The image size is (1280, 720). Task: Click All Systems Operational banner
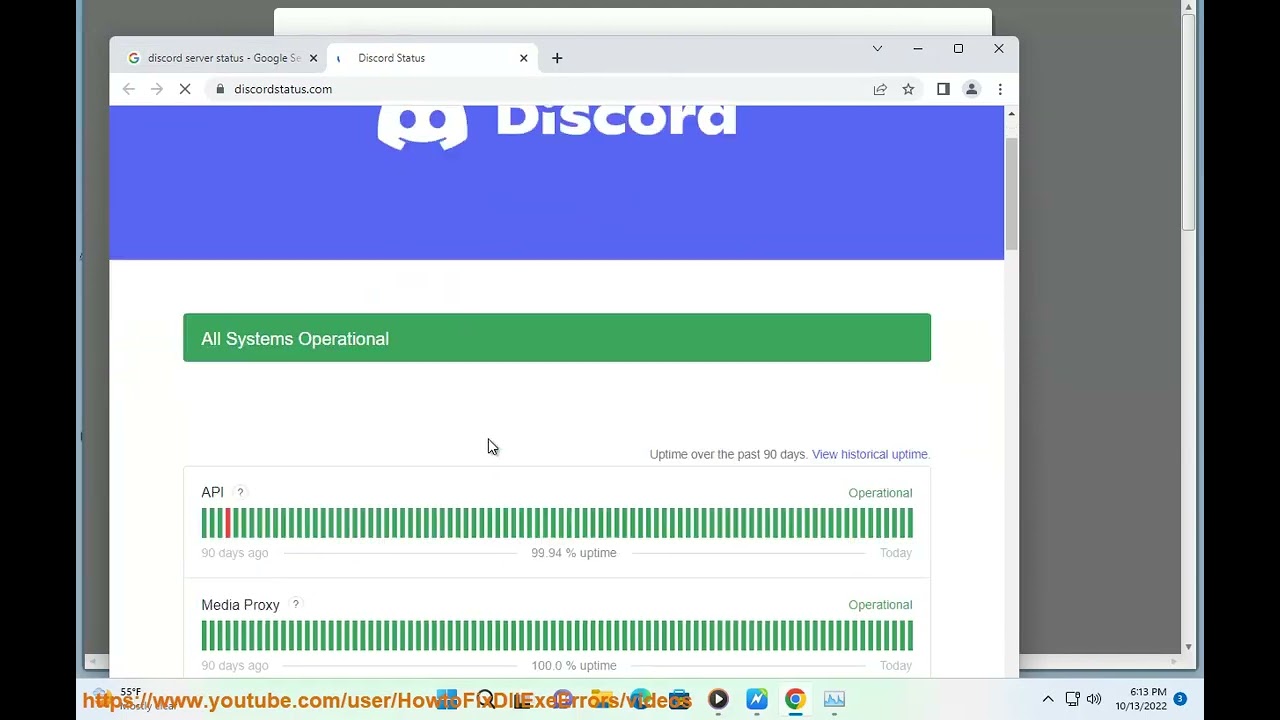tap(557, 338)
